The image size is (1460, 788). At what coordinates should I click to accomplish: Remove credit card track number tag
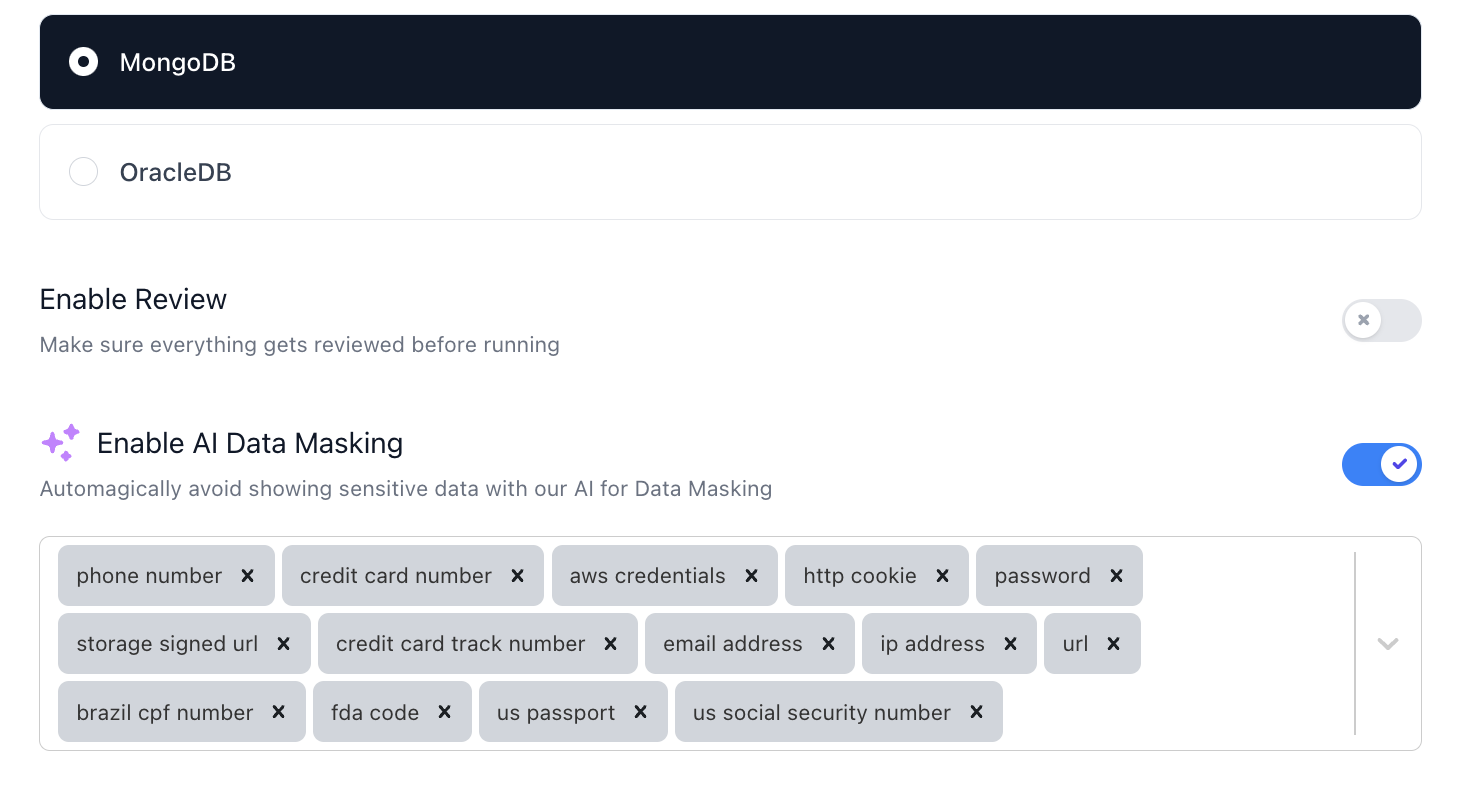610,644
